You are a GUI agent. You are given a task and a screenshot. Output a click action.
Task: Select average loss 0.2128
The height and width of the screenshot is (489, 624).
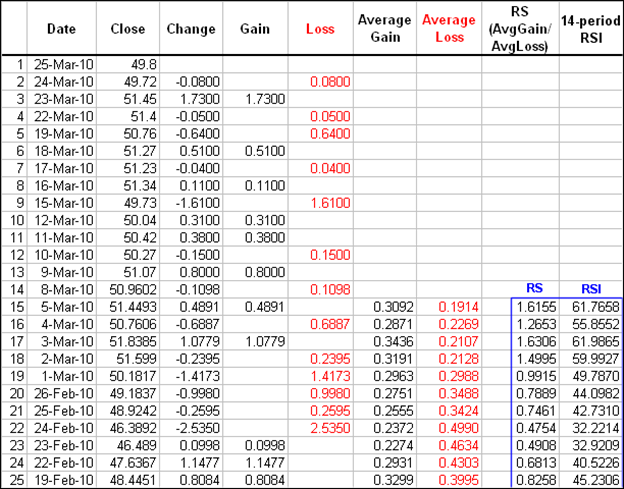click(x=458, y=359)
